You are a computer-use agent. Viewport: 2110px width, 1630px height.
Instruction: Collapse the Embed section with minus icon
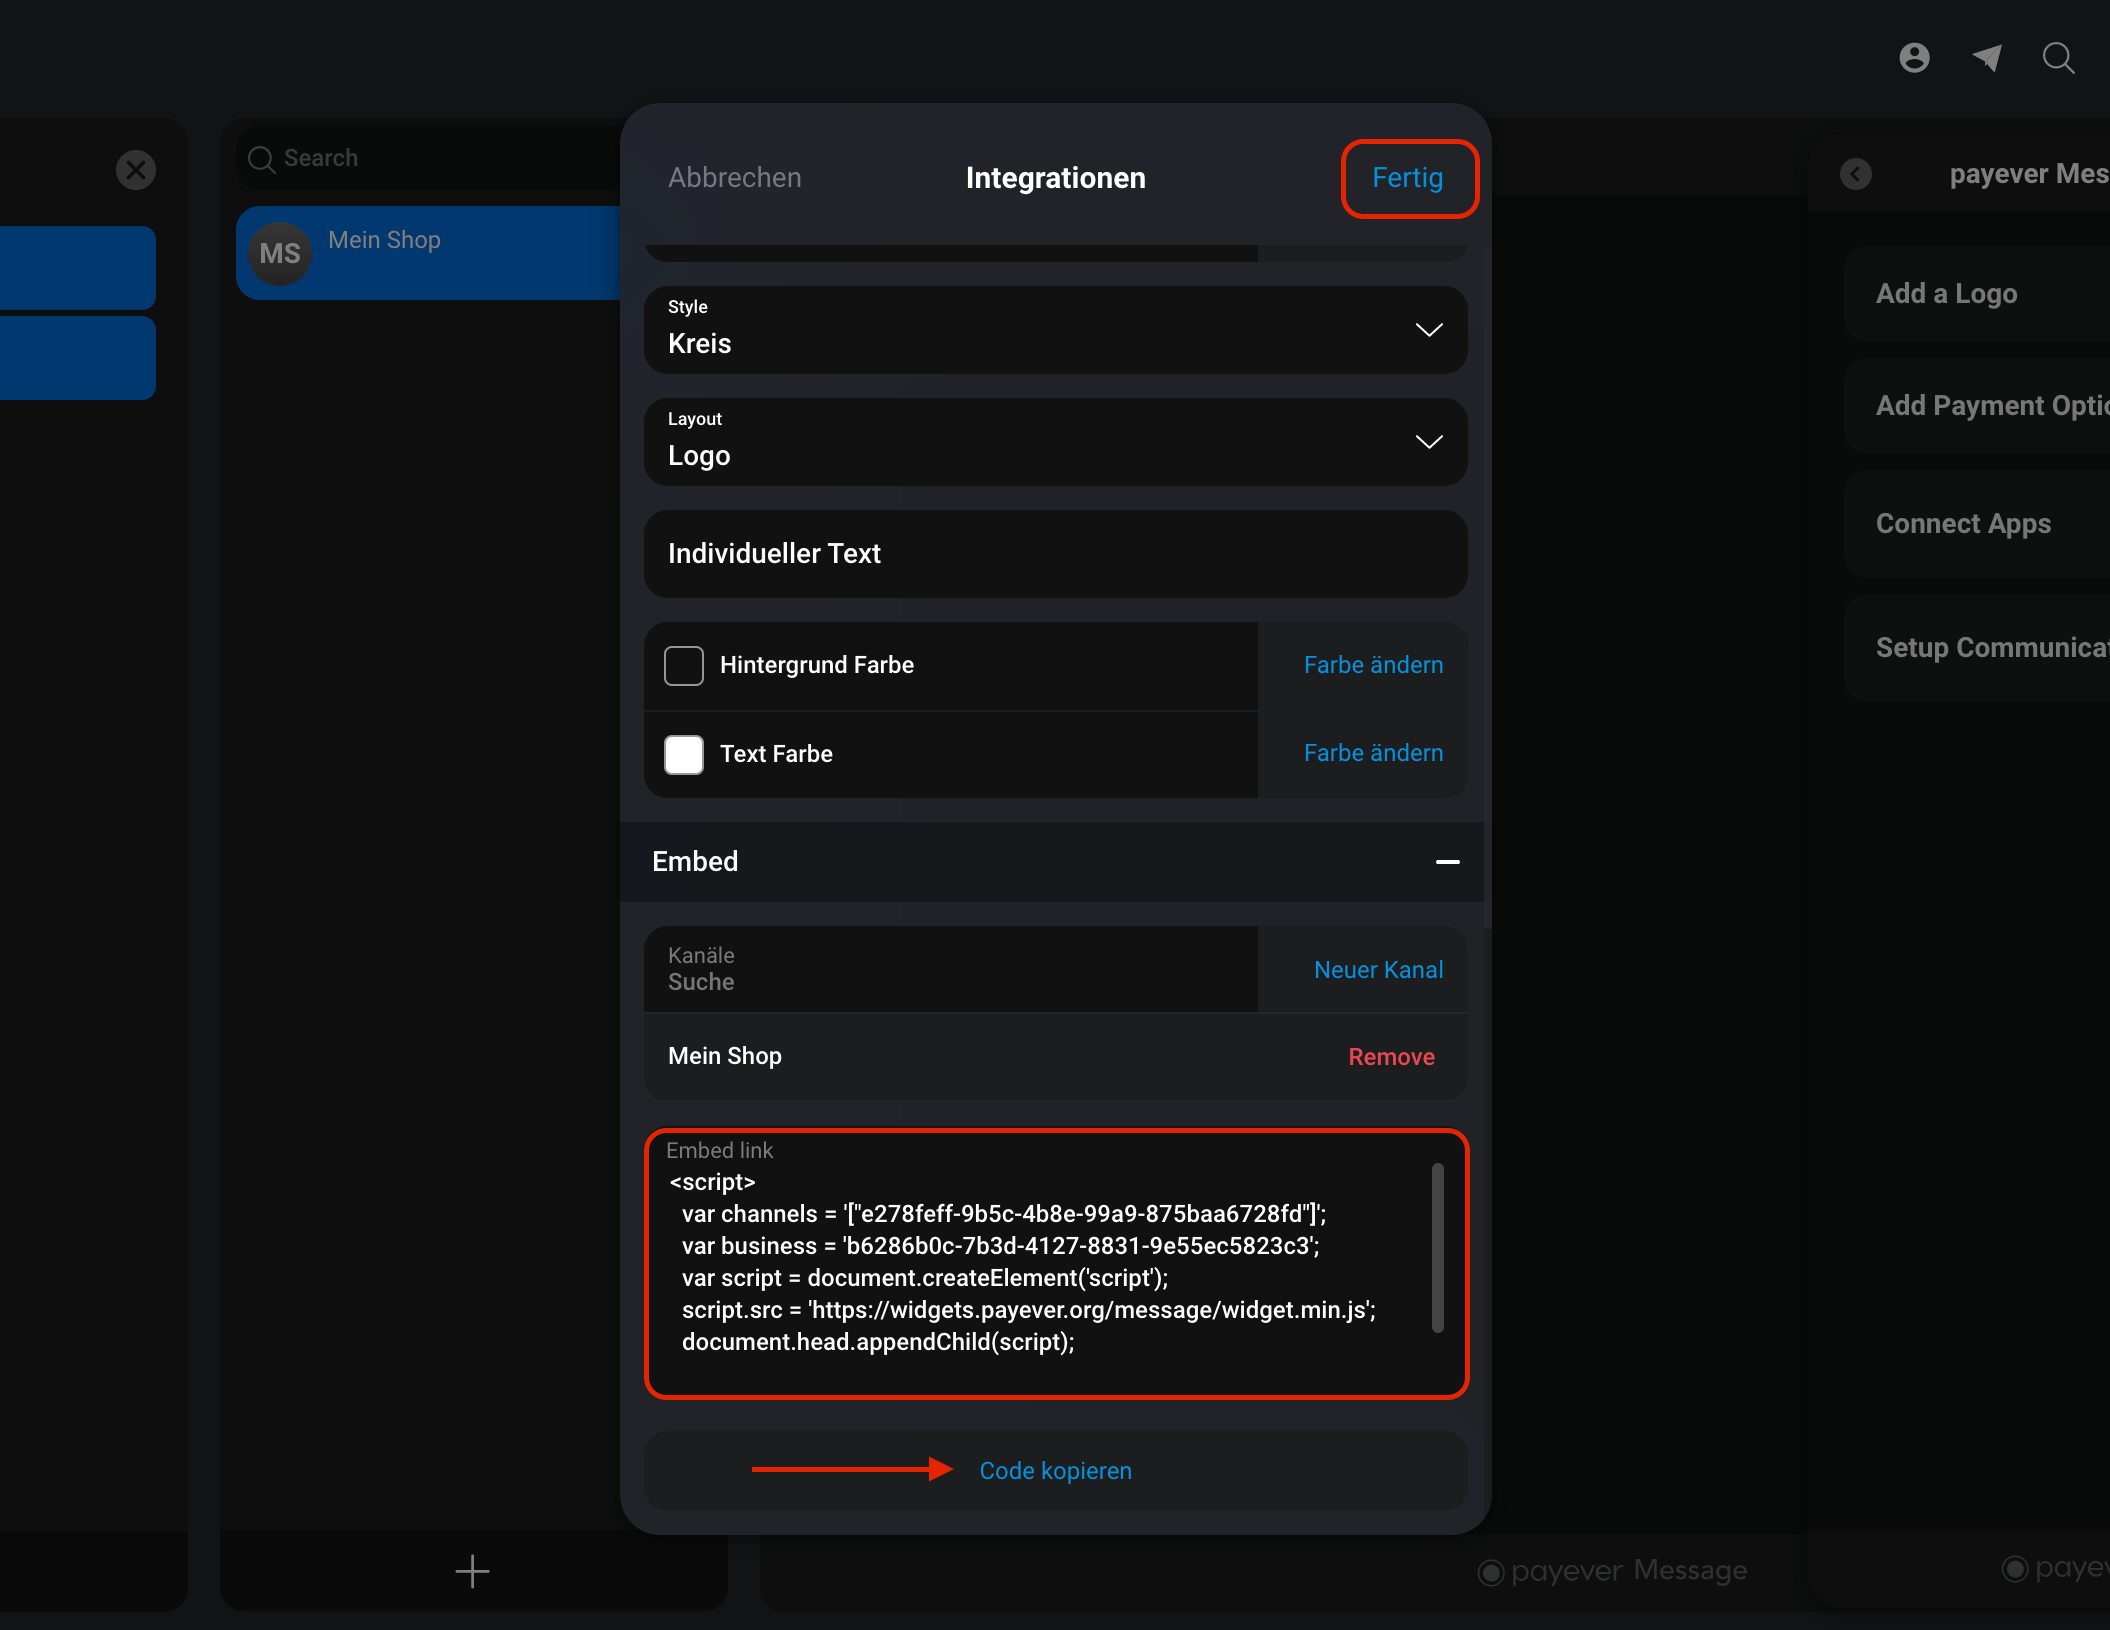point(1448,862)
